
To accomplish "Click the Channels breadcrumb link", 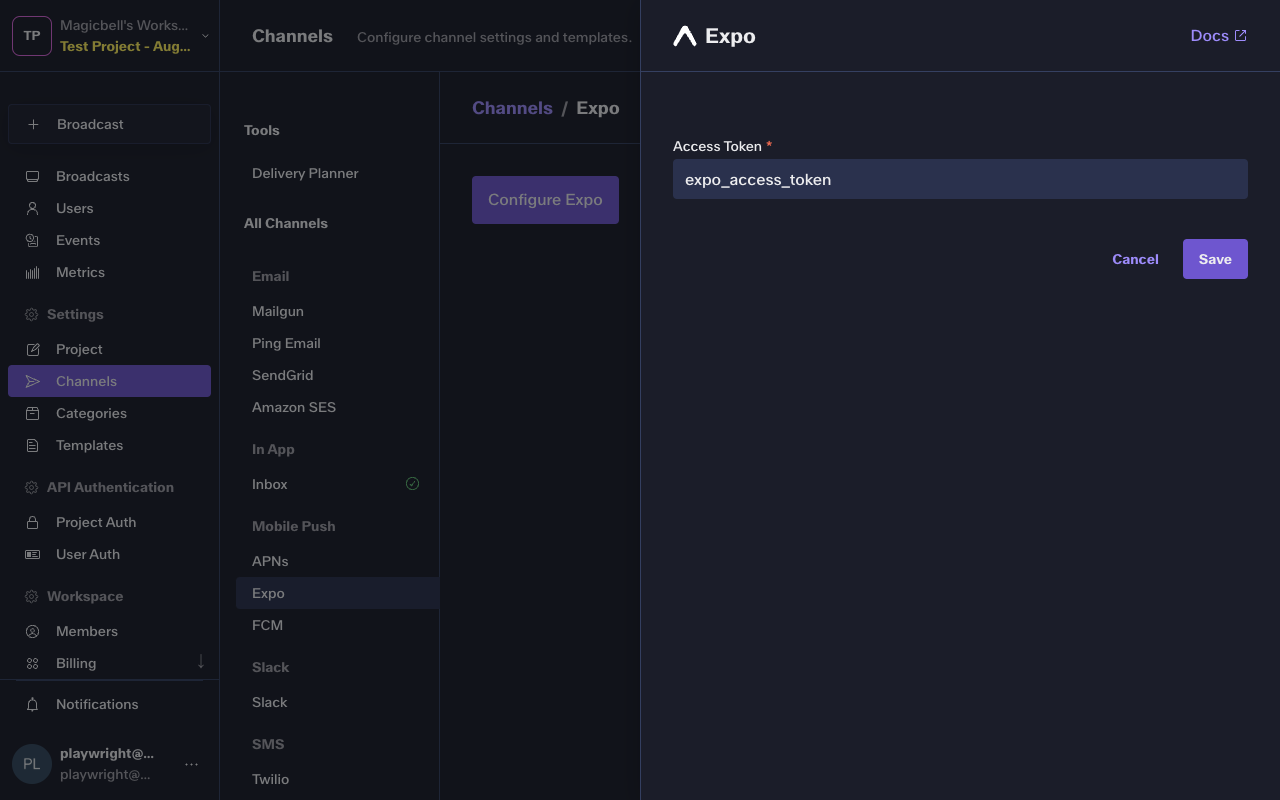I will [x=512, y=108].
